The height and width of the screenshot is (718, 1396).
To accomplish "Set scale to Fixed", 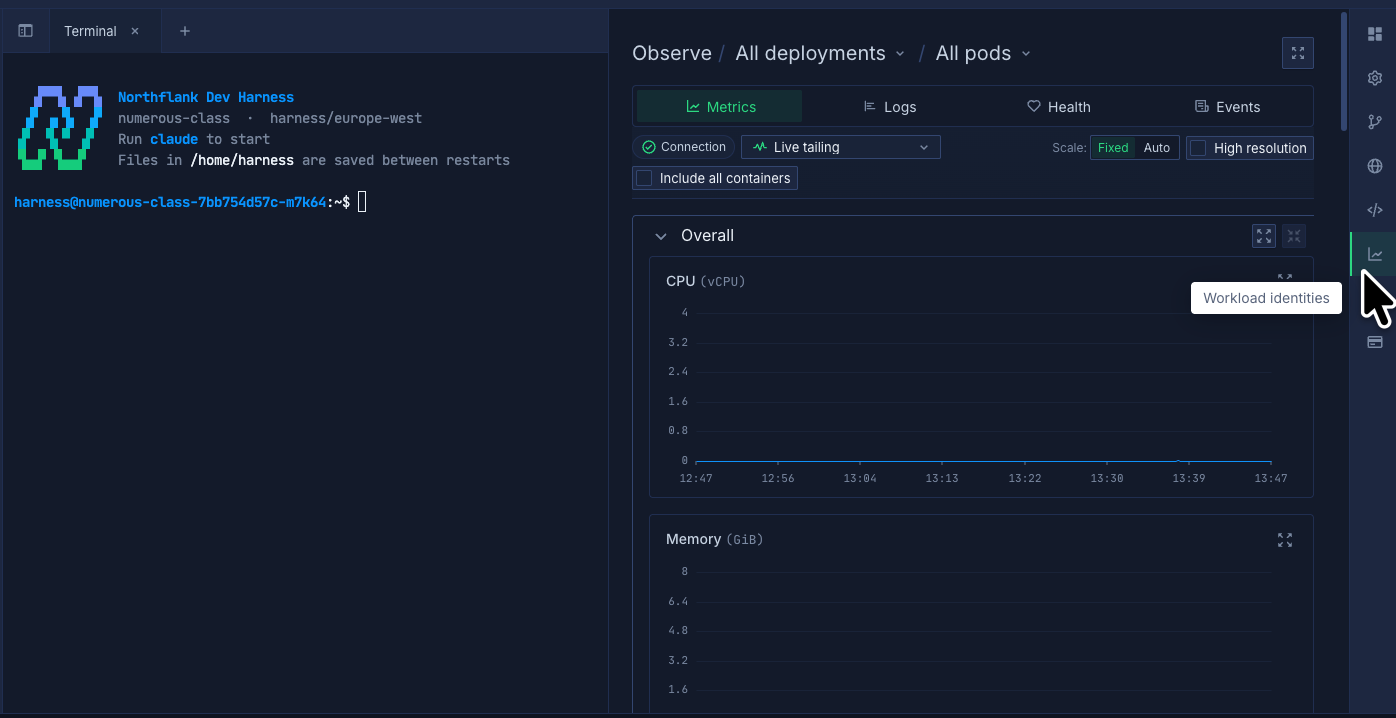I will pos(1113,148).
